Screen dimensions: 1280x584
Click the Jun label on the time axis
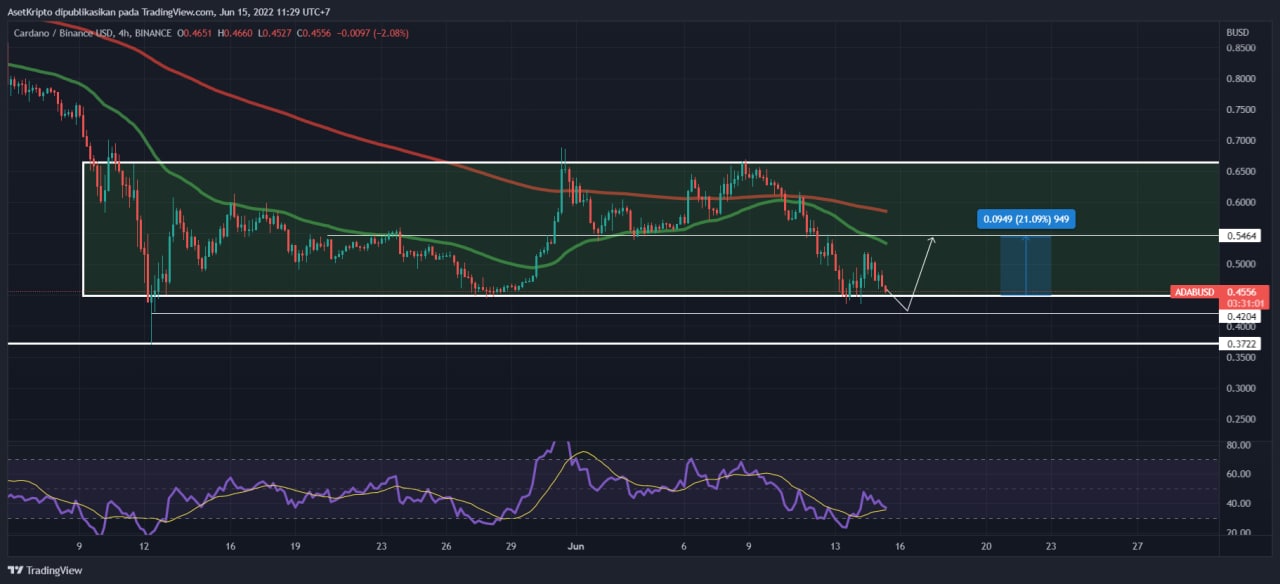click(574, 547)
